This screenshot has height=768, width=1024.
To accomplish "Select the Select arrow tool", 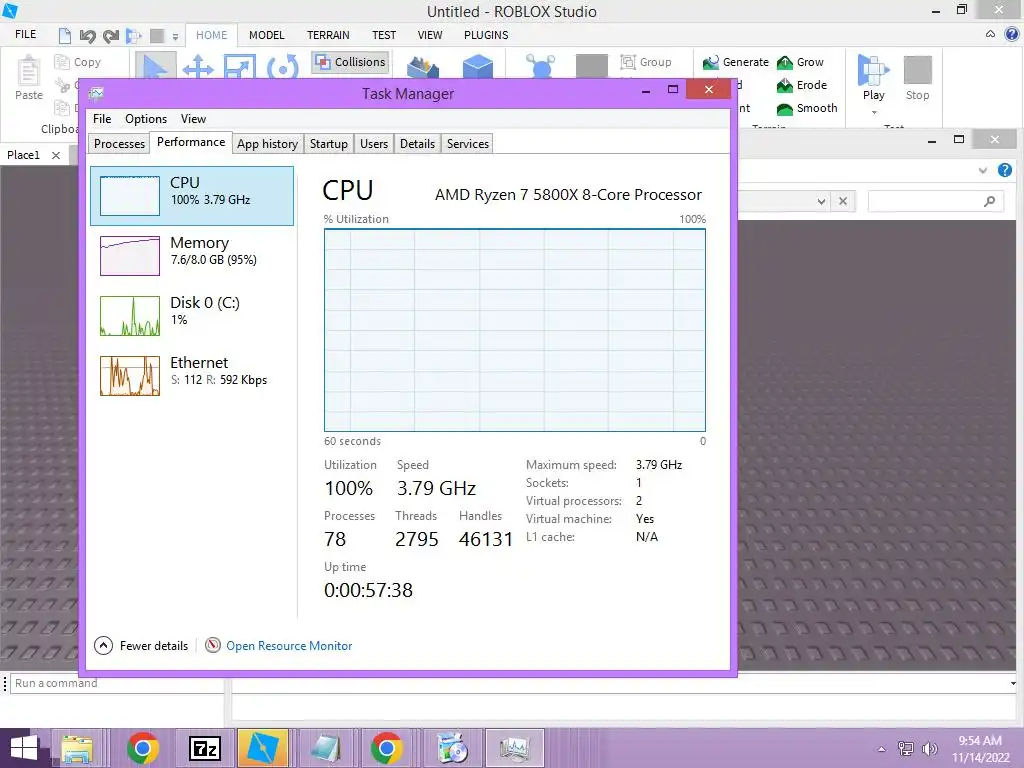I will coord(155,65).
